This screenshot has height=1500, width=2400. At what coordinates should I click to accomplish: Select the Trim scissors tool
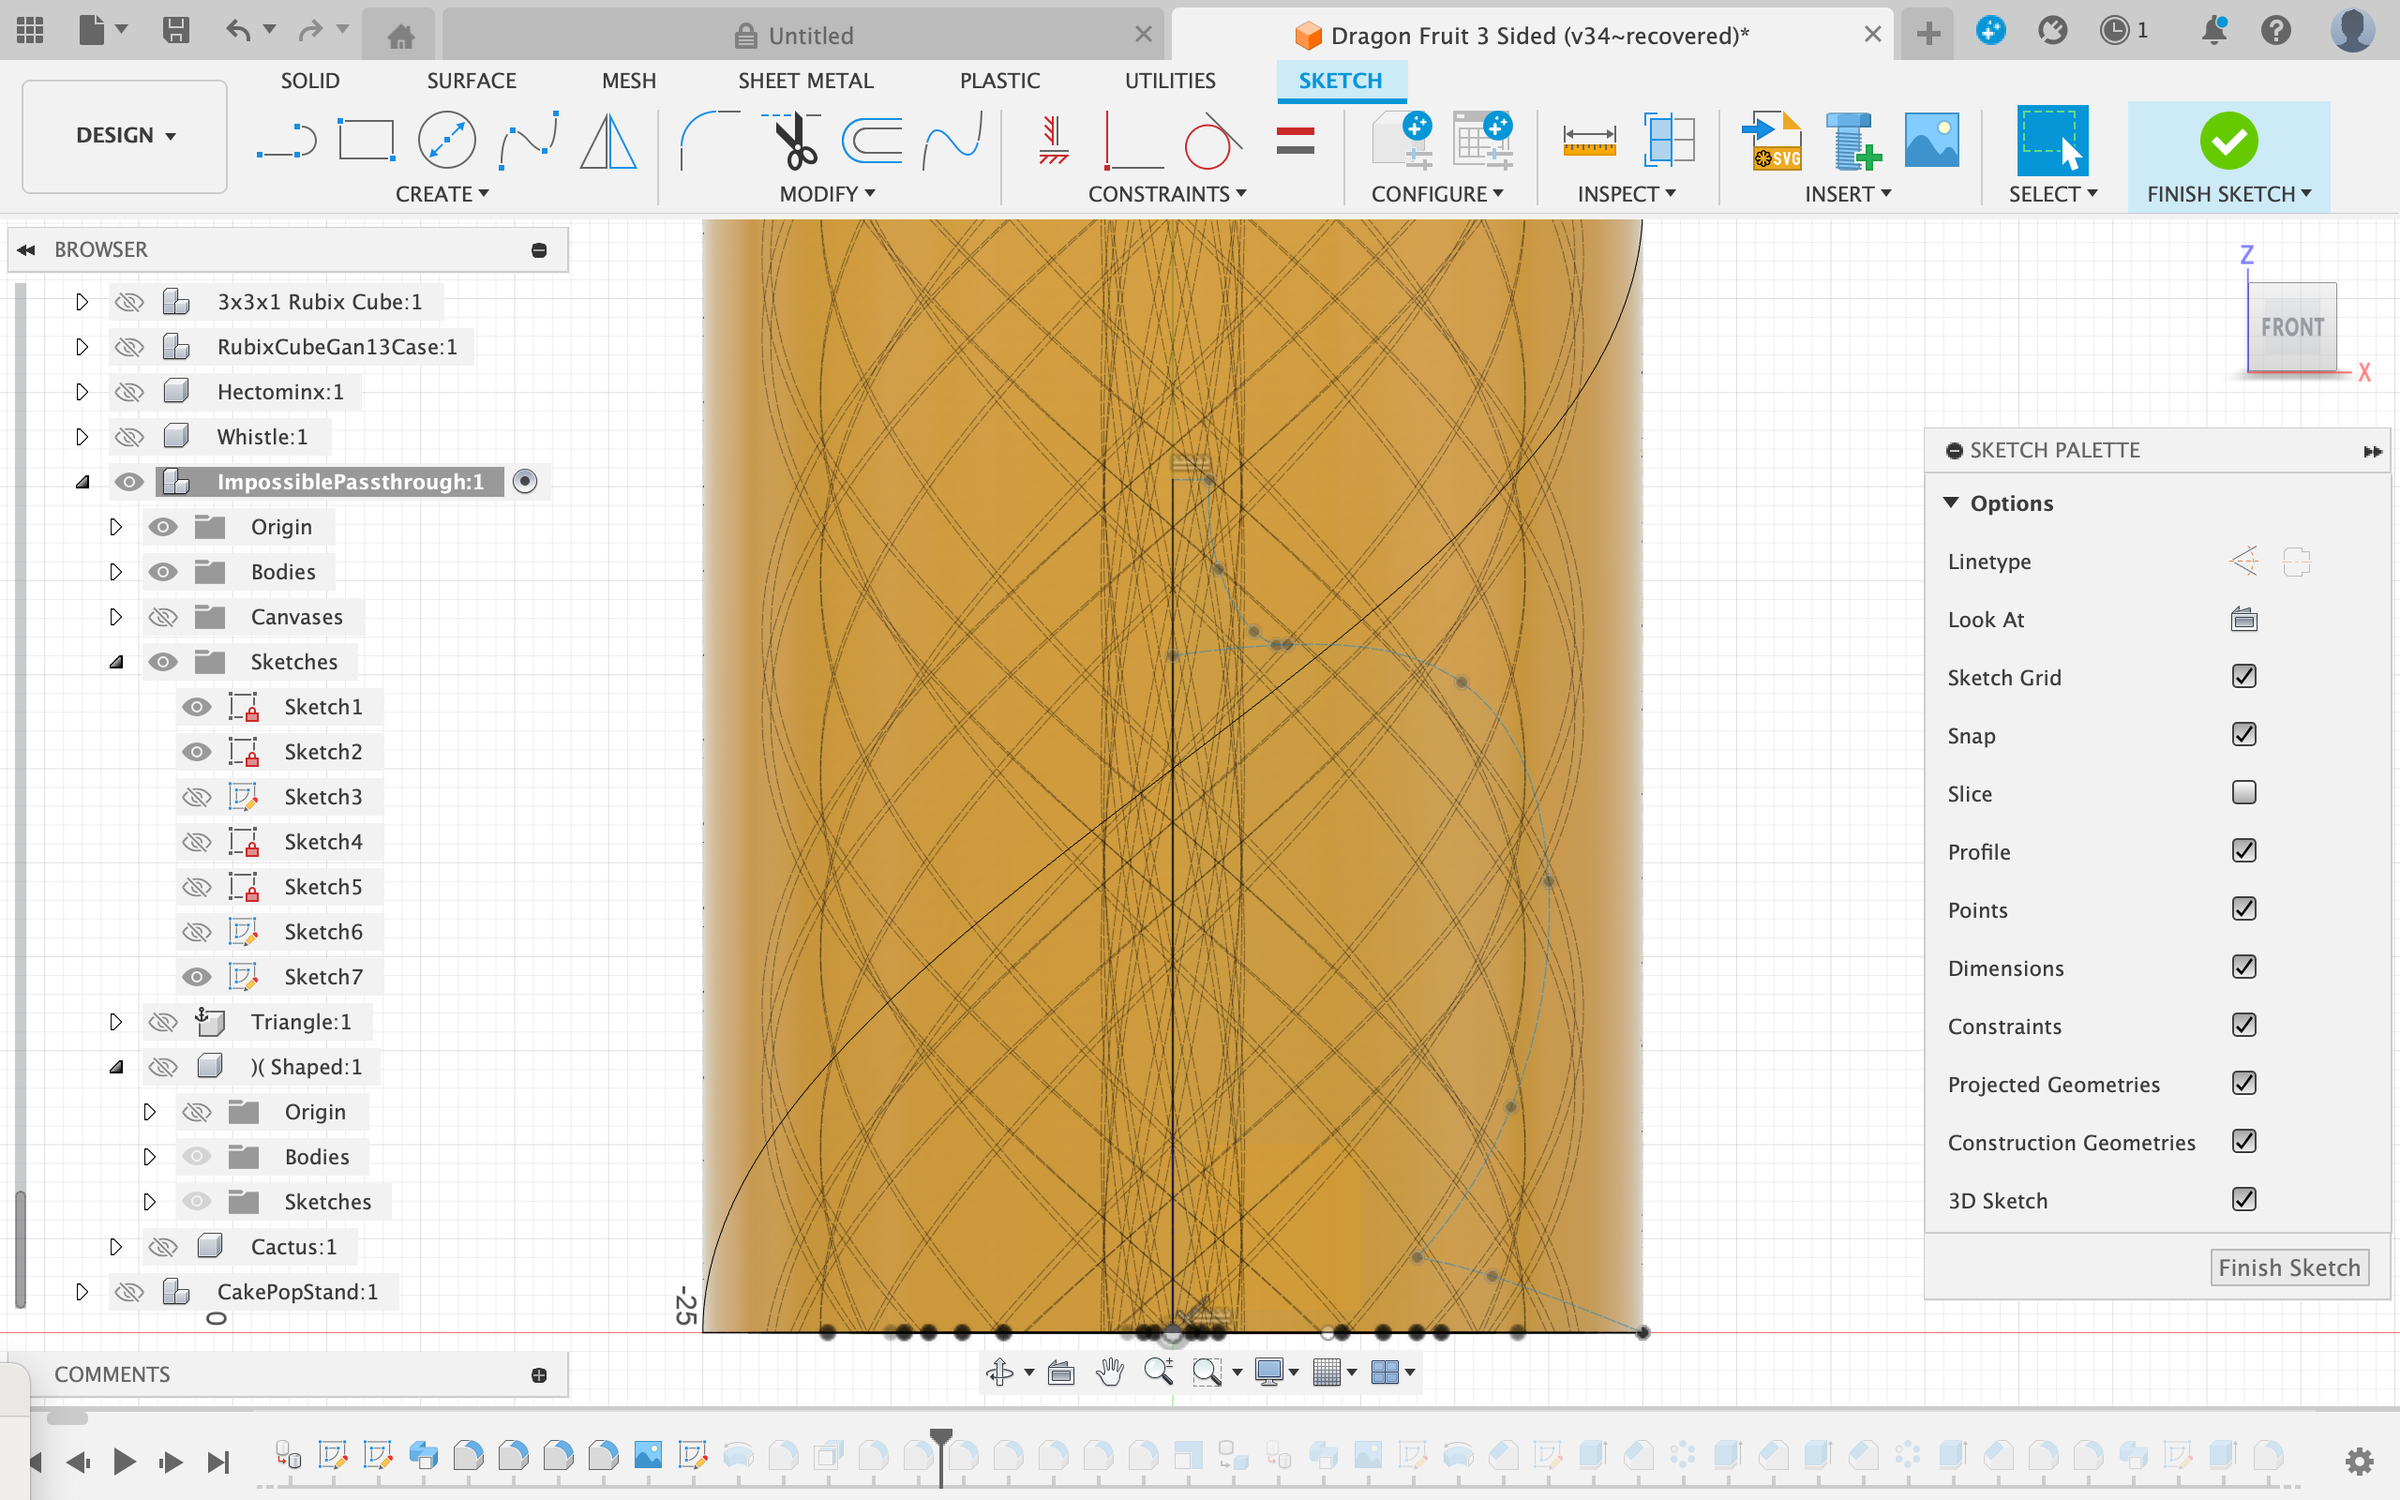[794, 141]
